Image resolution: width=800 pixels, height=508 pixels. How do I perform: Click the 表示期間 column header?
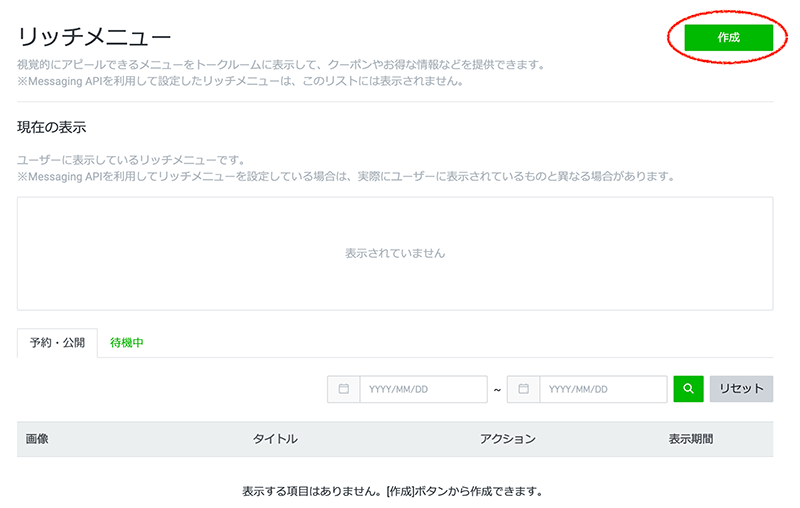click(x=691, y=439)
